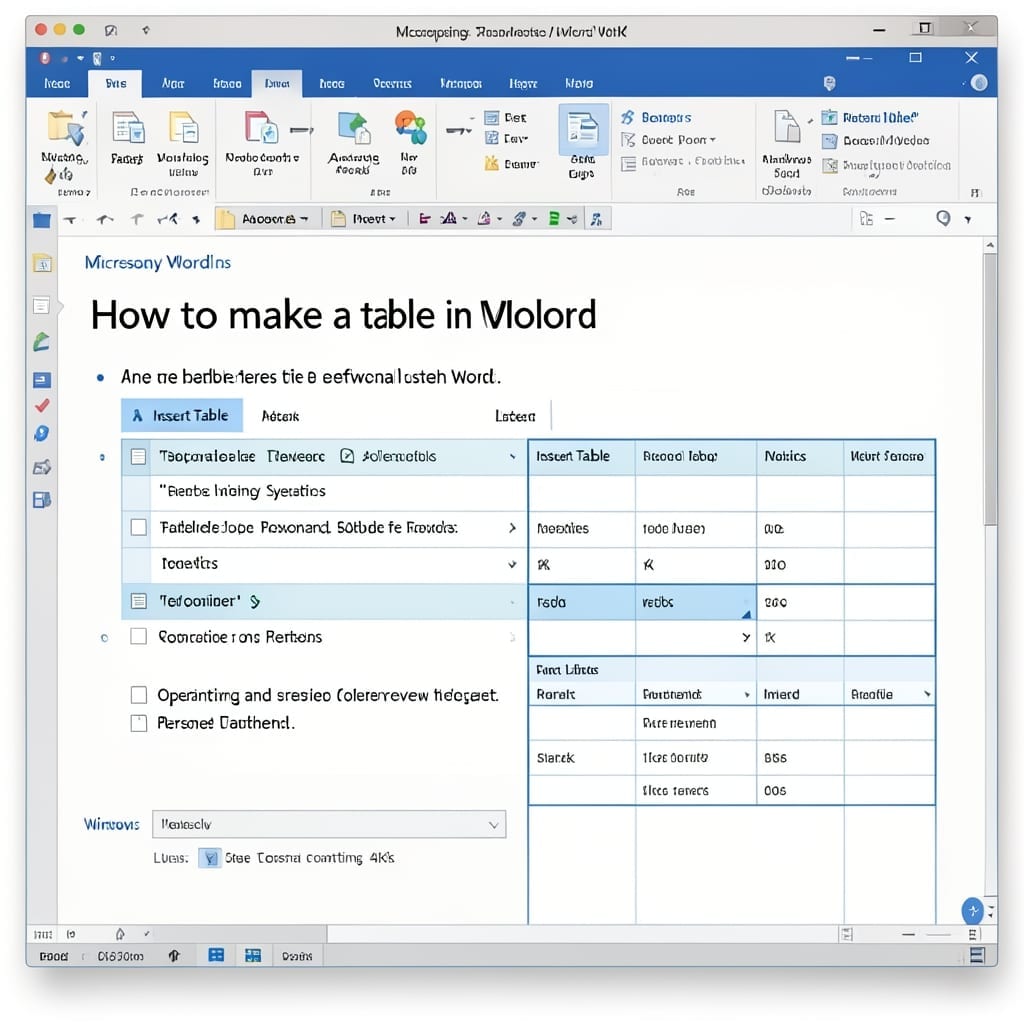Switch to the 'Niato' ribbon tab
1024x1024 pixels.
click(579, 84)
